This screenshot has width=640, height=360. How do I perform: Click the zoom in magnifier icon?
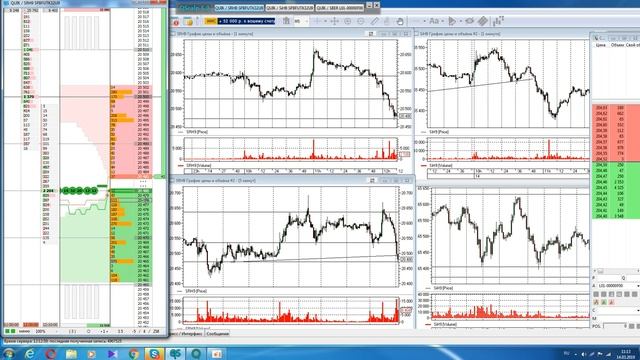pos(348,21)
